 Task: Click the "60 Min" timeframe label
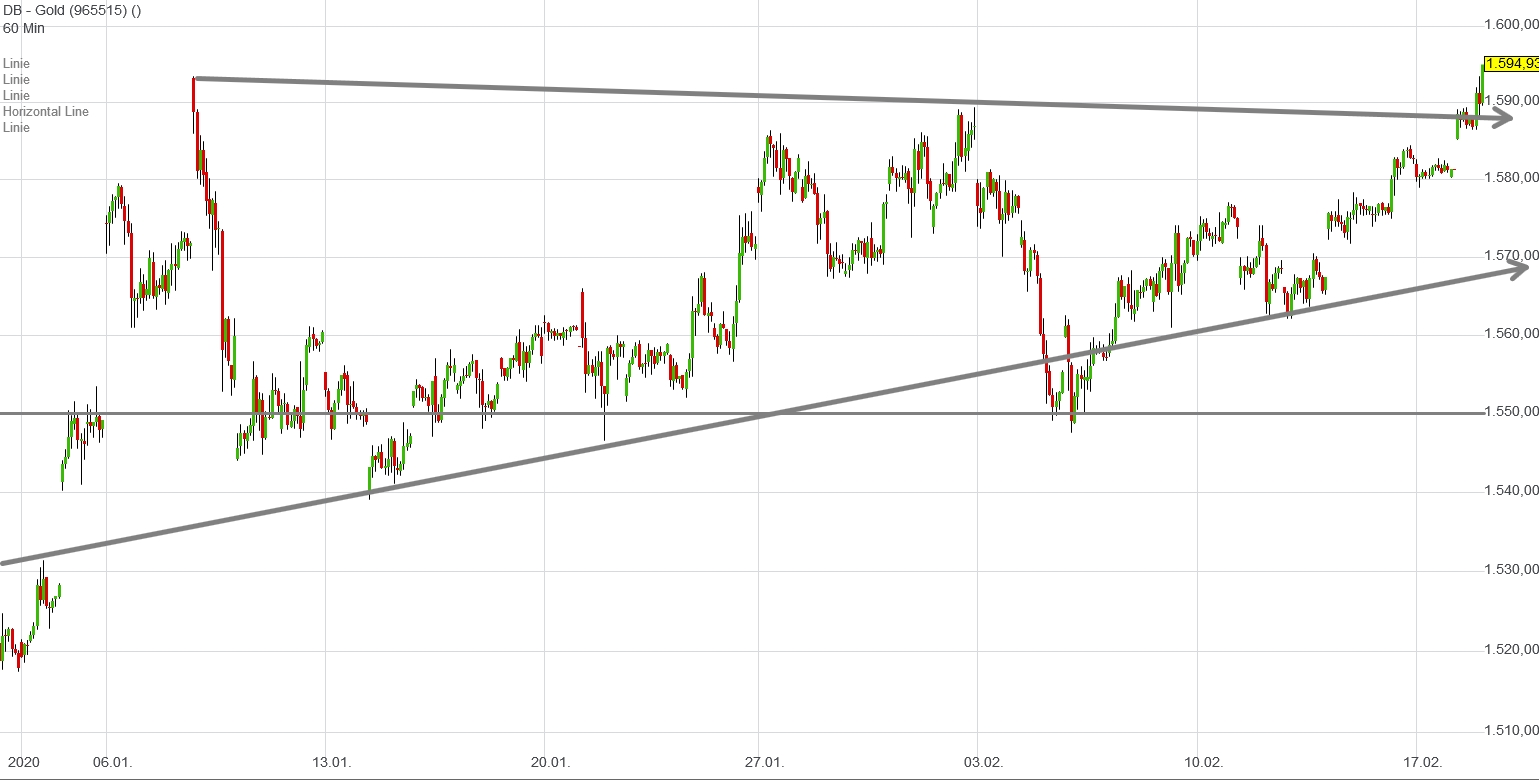pos(23,28)
